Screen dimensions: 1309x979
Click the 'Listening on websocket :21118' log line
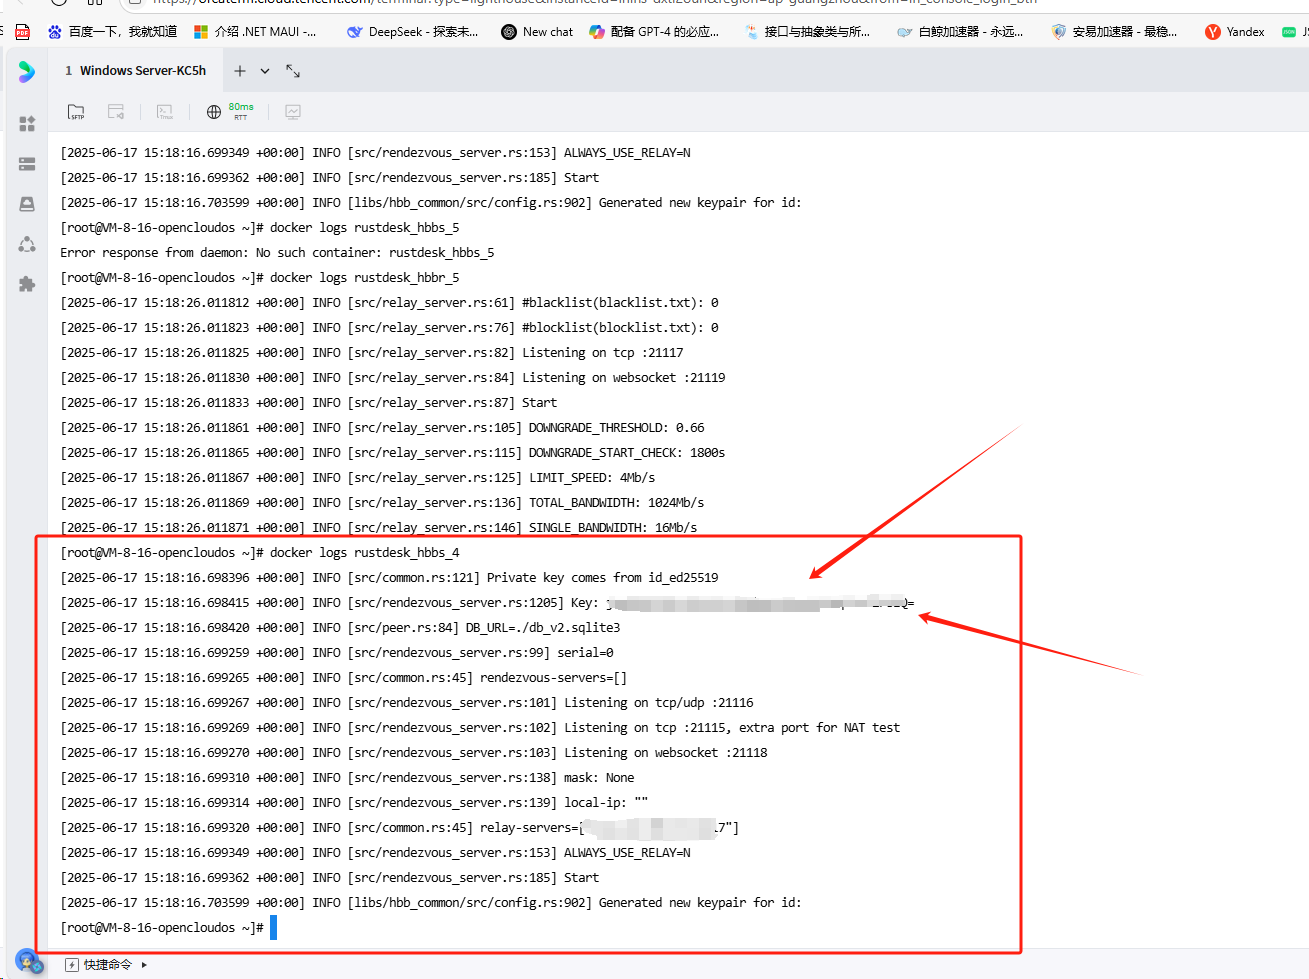click(x=414, y=753)
